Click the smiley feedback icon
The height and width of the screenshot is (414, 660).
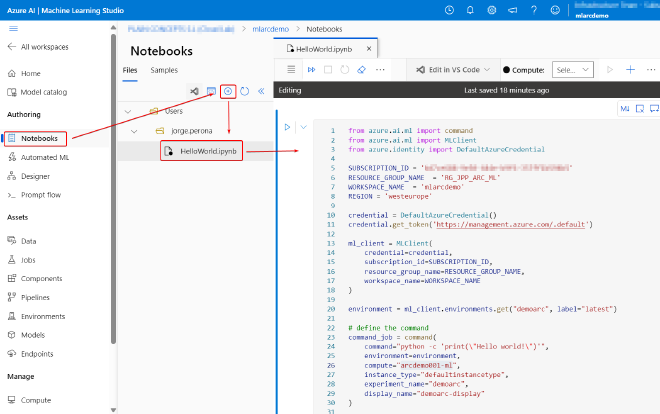[x=555, y=10]
